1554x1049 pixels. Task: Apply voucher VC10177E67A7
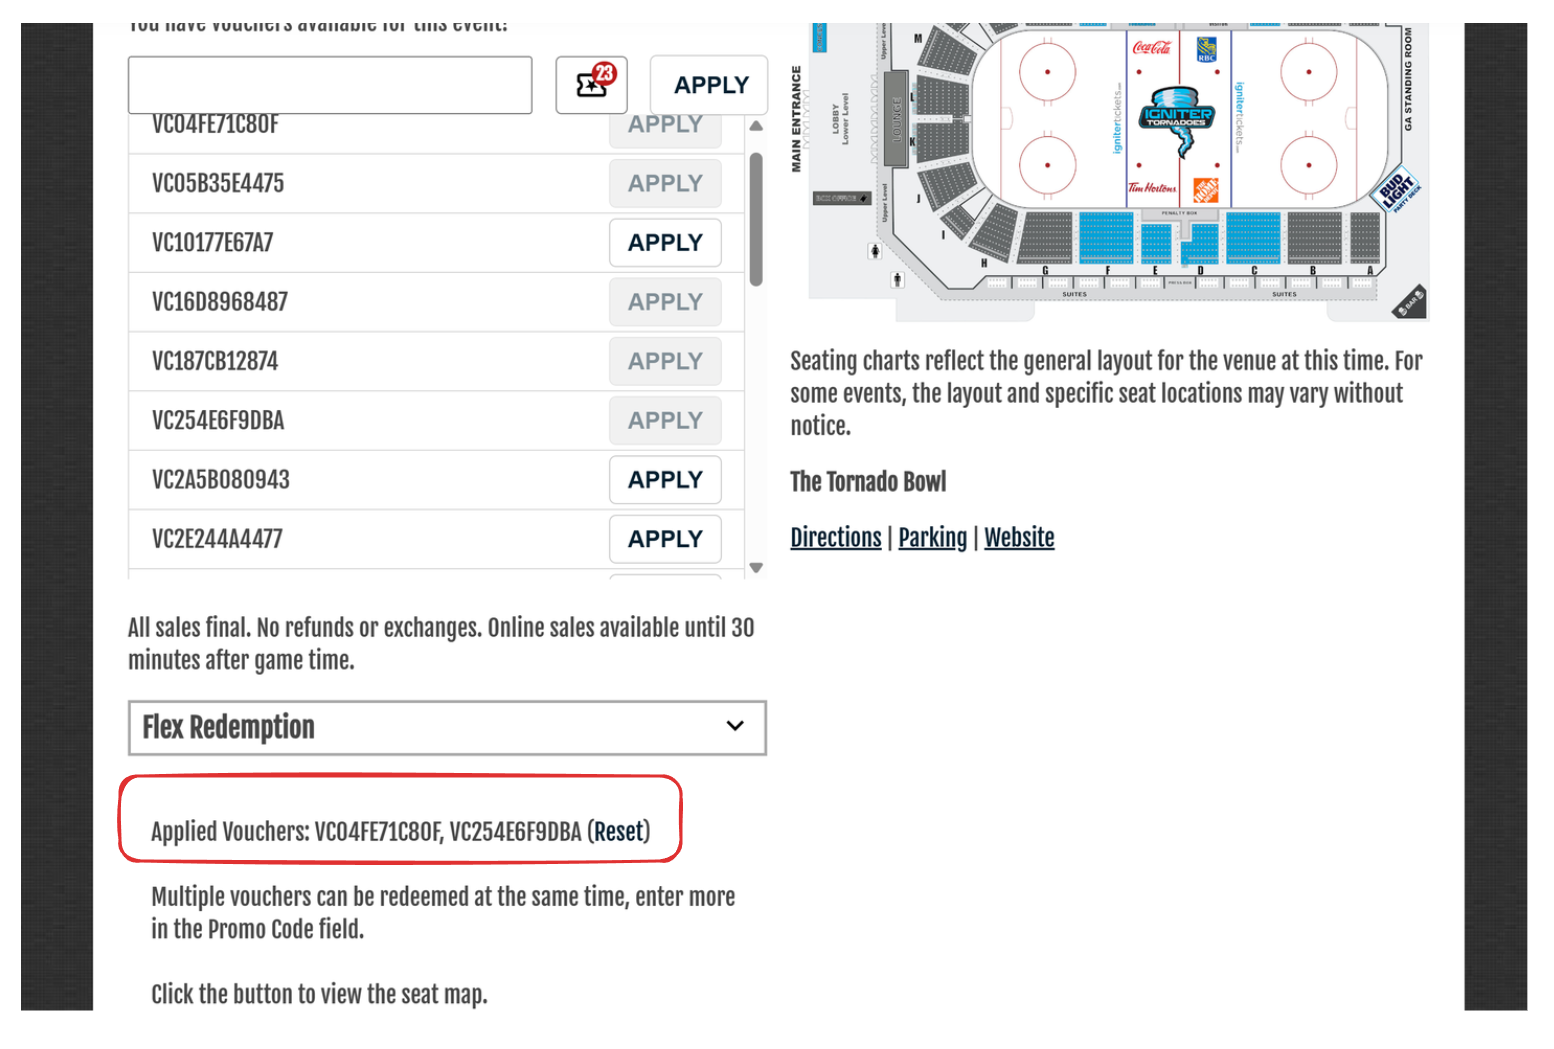[x=665, y=243]
